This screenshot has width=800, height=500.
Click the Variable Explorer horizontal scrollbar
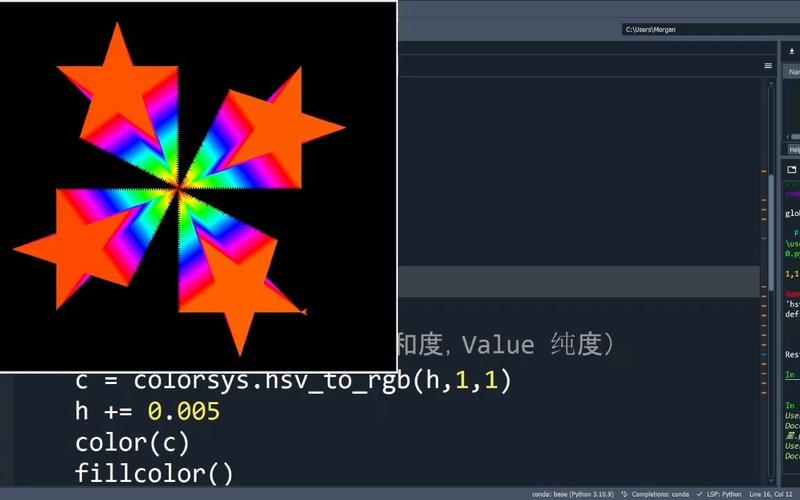point(793,137)
